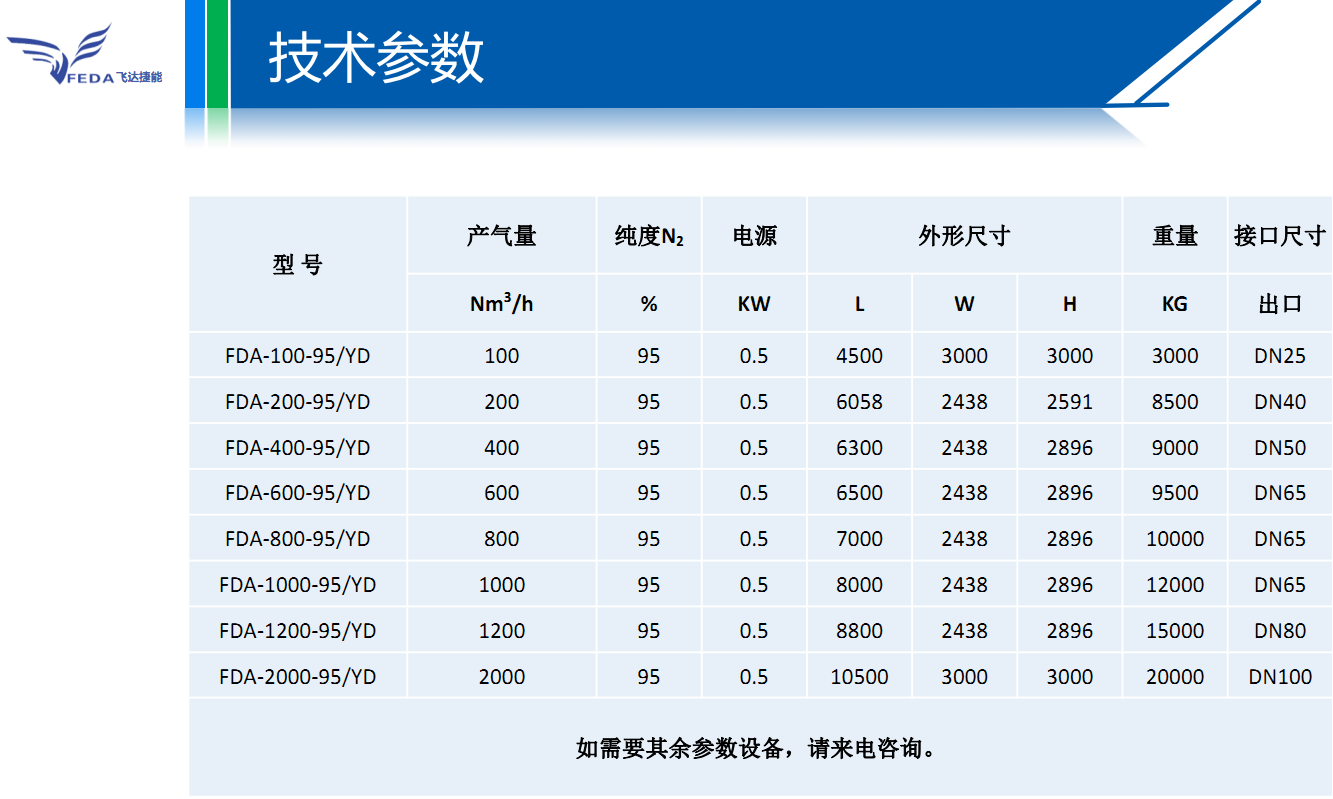Select the 10500 length value
1333x799 pixels.
tap(859, 677)
